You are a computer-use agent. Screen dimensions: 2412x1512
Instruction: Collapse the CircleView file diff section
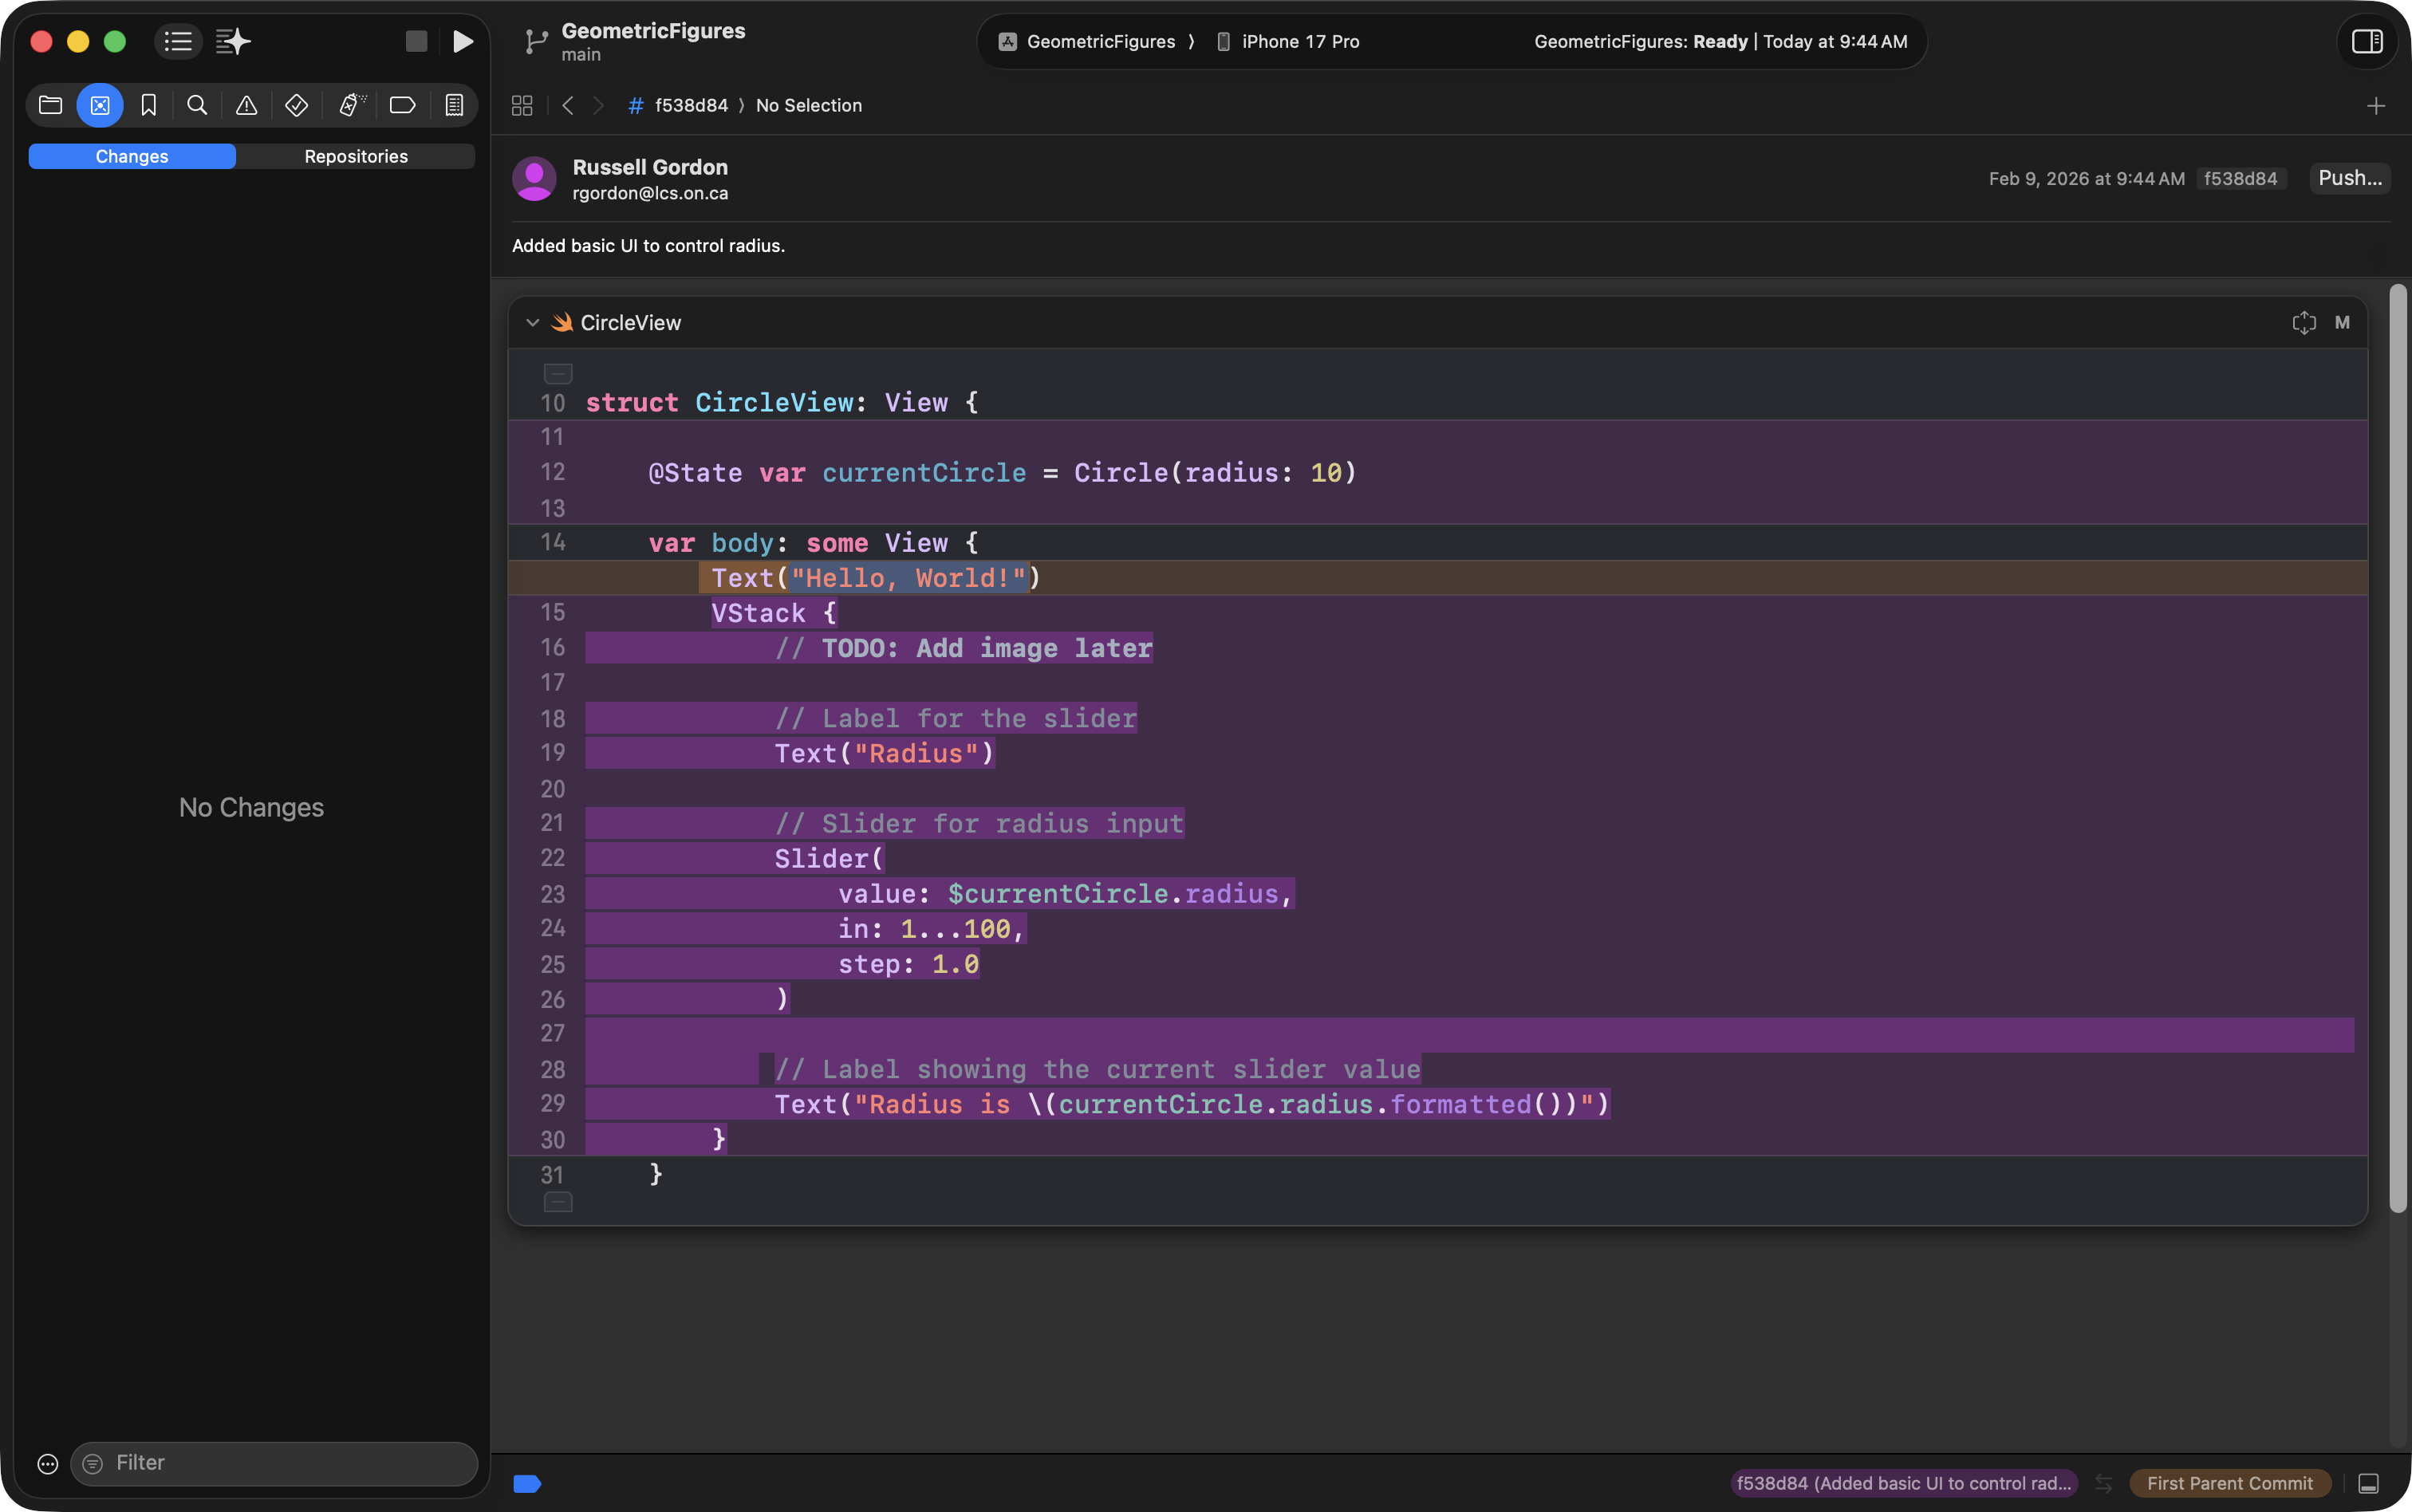coord(532,322)
